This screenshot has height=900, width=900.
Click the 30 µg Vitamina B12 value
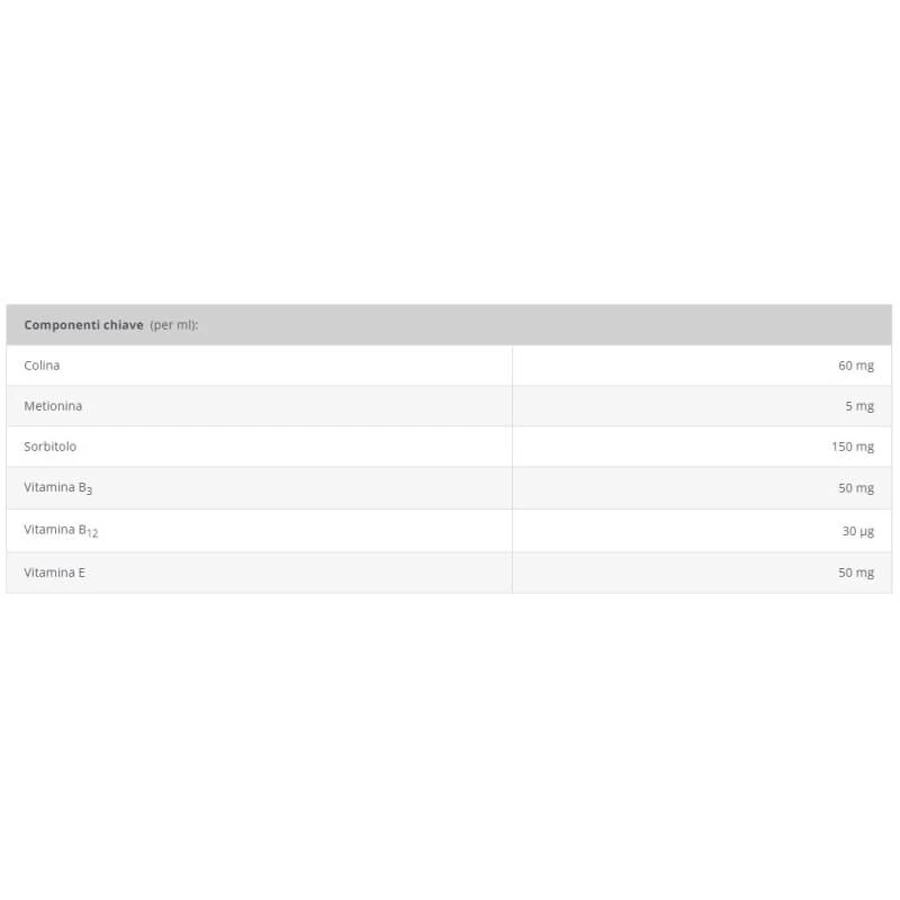858,531
